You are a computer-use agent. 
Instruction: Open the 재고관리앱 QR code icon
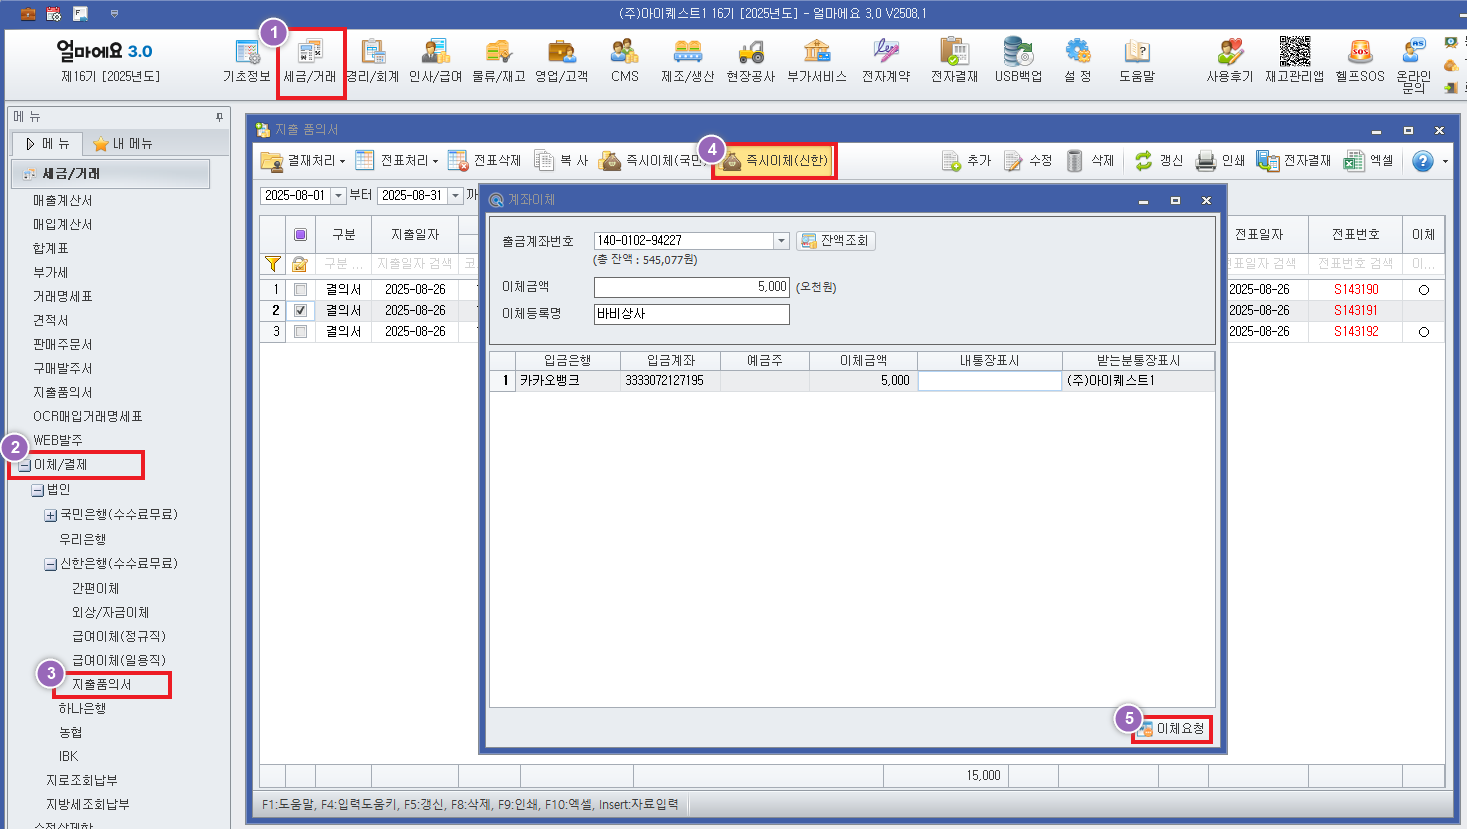(1294, 59)
